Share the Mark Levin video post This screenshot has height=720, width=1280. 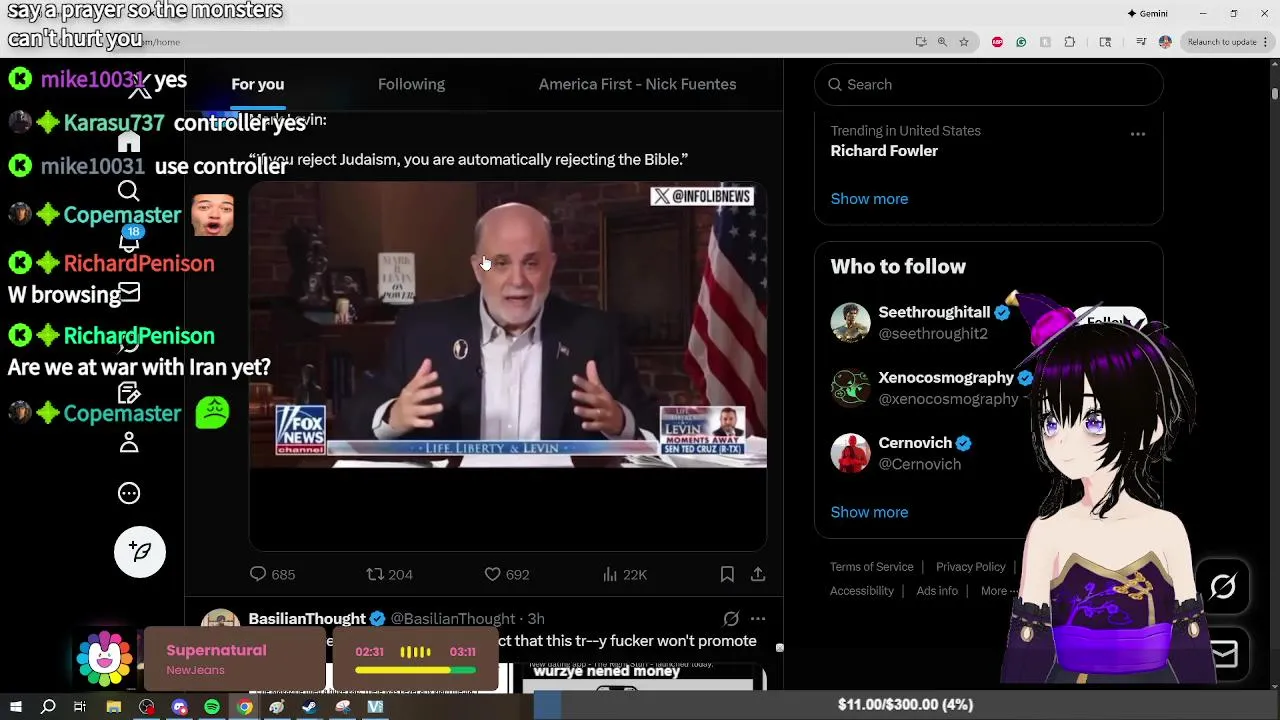pos(758,574)
